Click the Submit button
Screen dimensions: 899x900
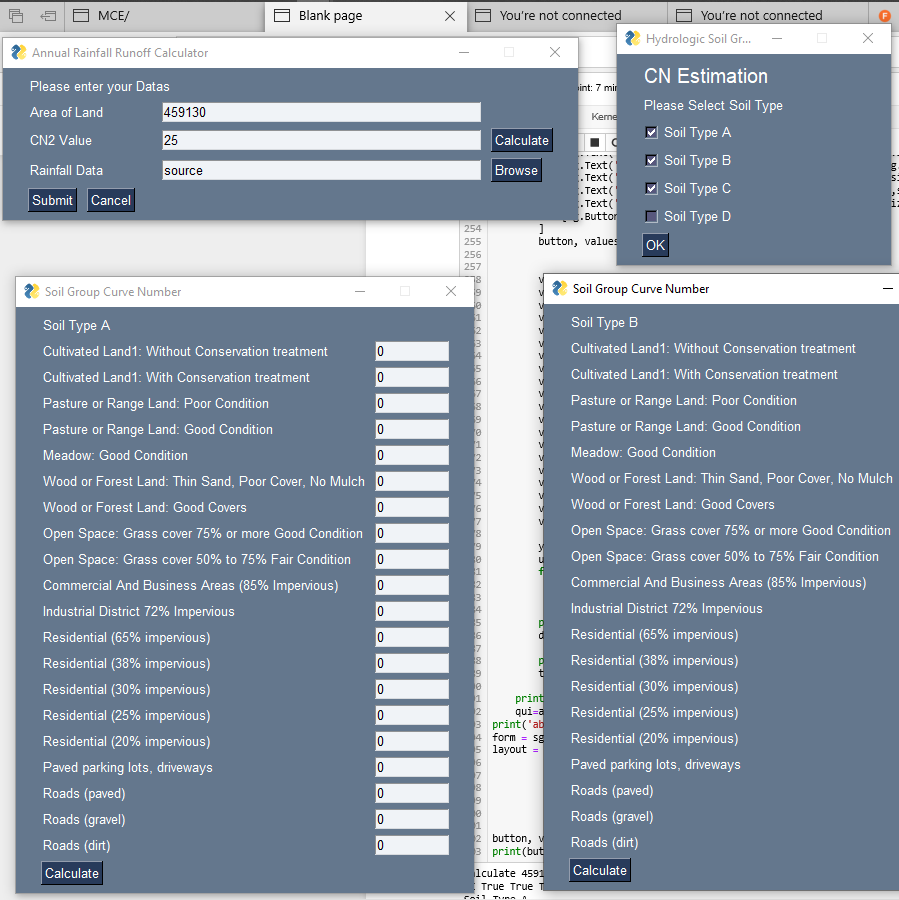click(x=52, y=200)
